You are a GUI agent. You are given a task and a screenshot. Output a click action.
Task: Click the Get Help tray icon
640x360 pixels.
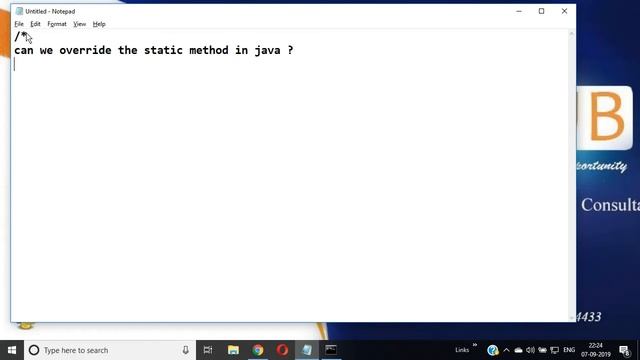493,350
